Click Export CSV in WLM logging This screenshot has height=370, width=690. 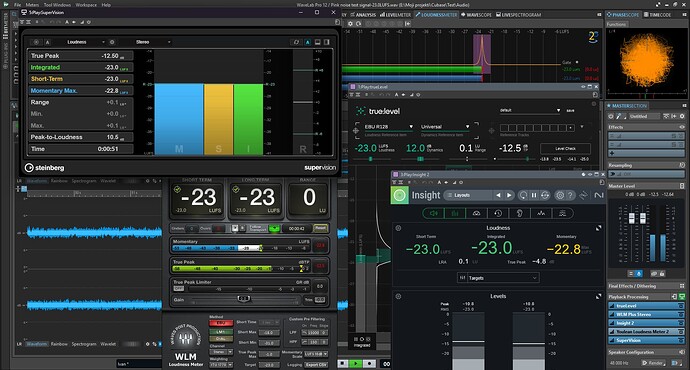coord(316,365)
